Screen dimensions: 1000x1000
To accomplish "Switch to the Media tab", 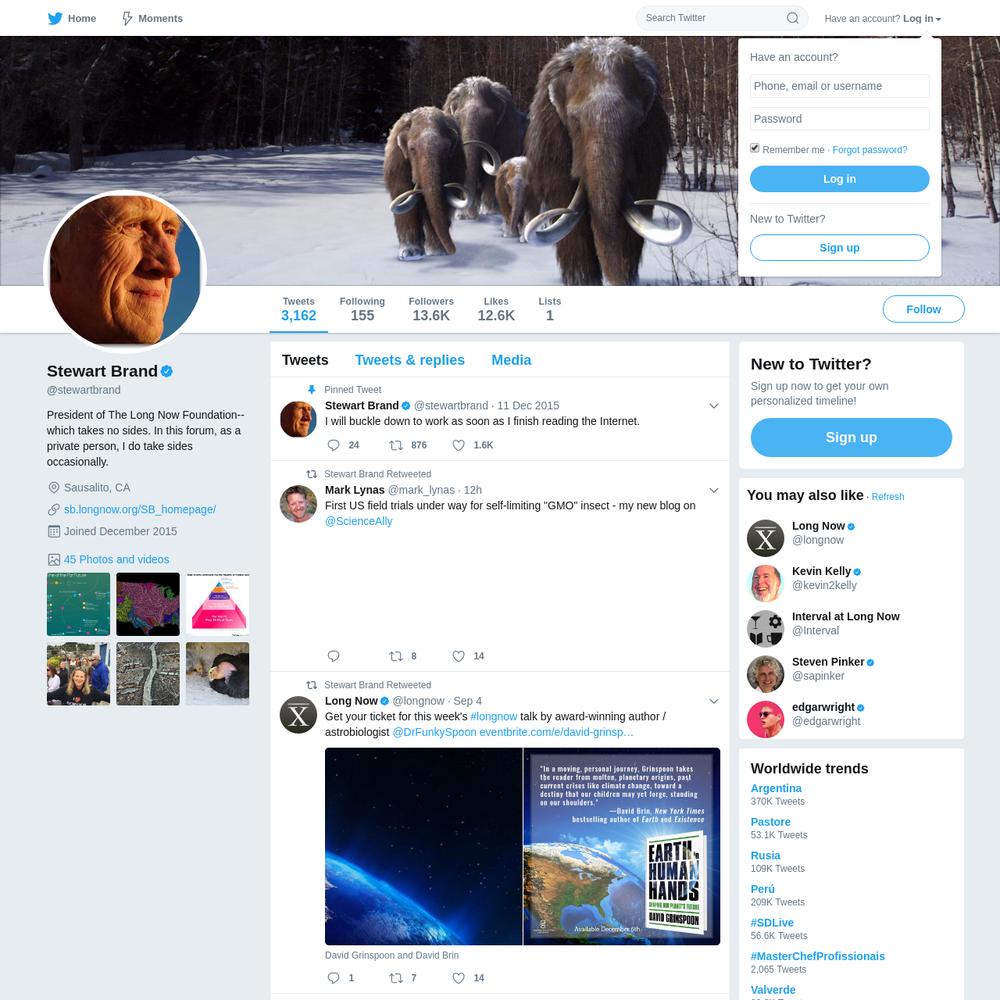I will point(511,360).
